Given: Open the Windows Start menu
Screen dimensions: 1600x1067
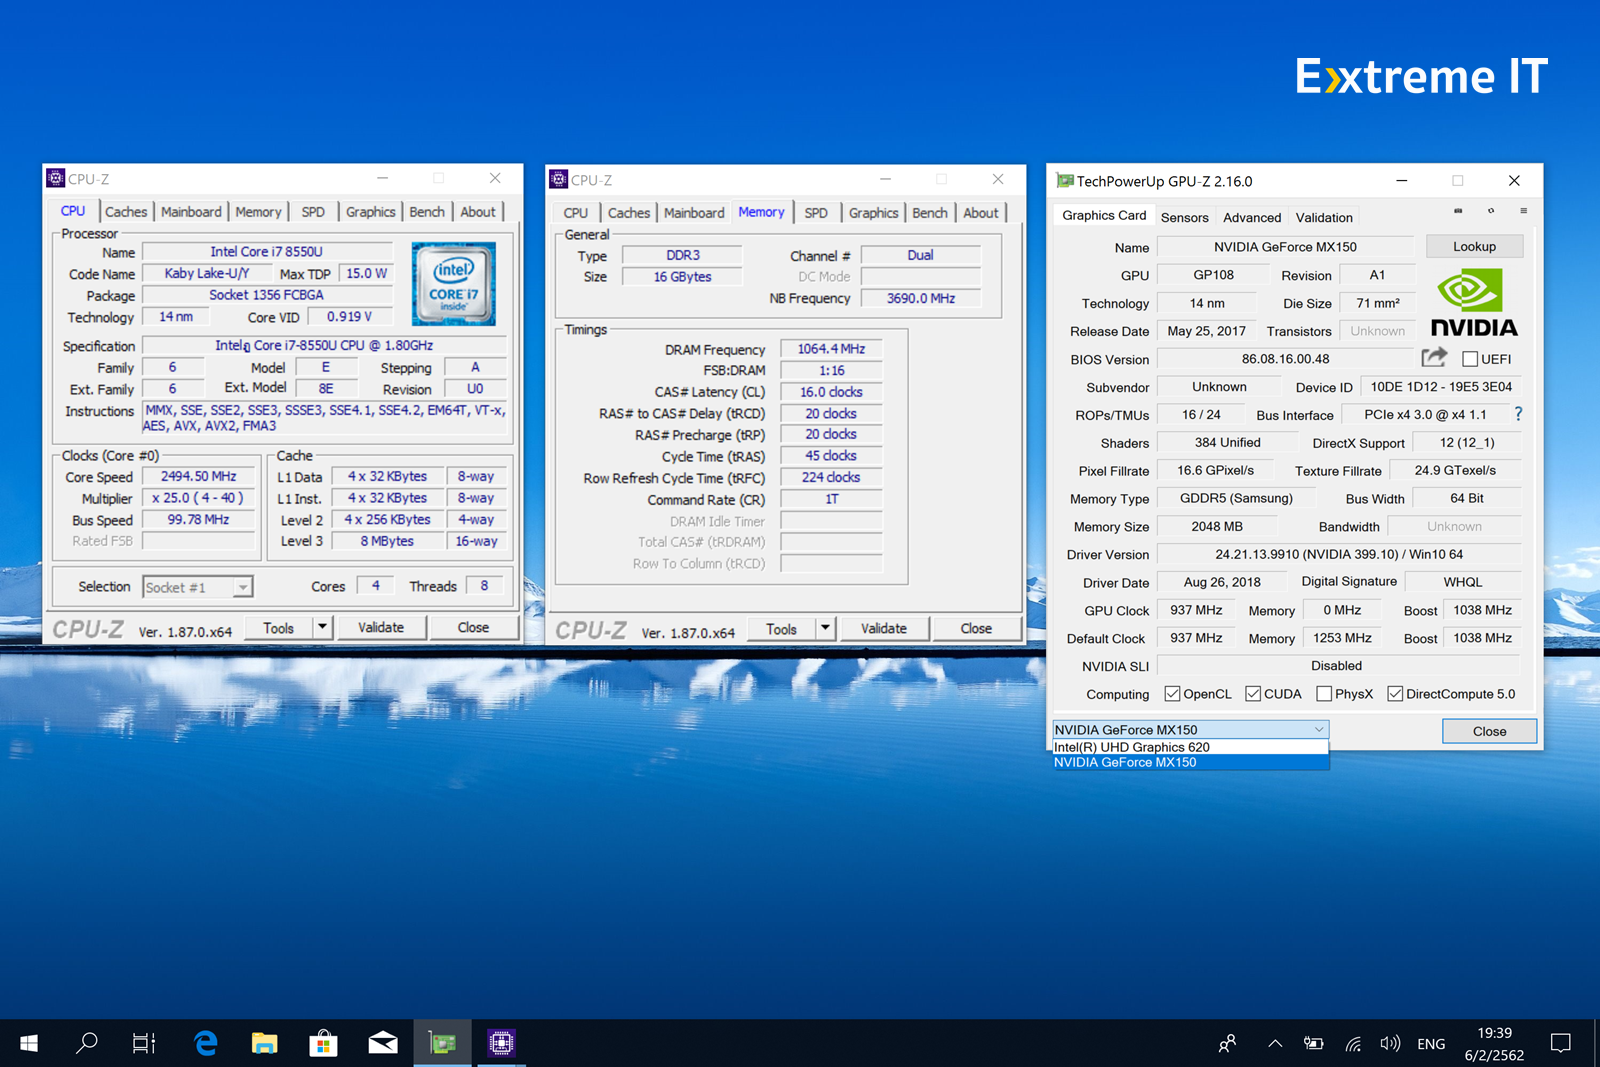Looking at the screenshot, I should (29, 1043).
